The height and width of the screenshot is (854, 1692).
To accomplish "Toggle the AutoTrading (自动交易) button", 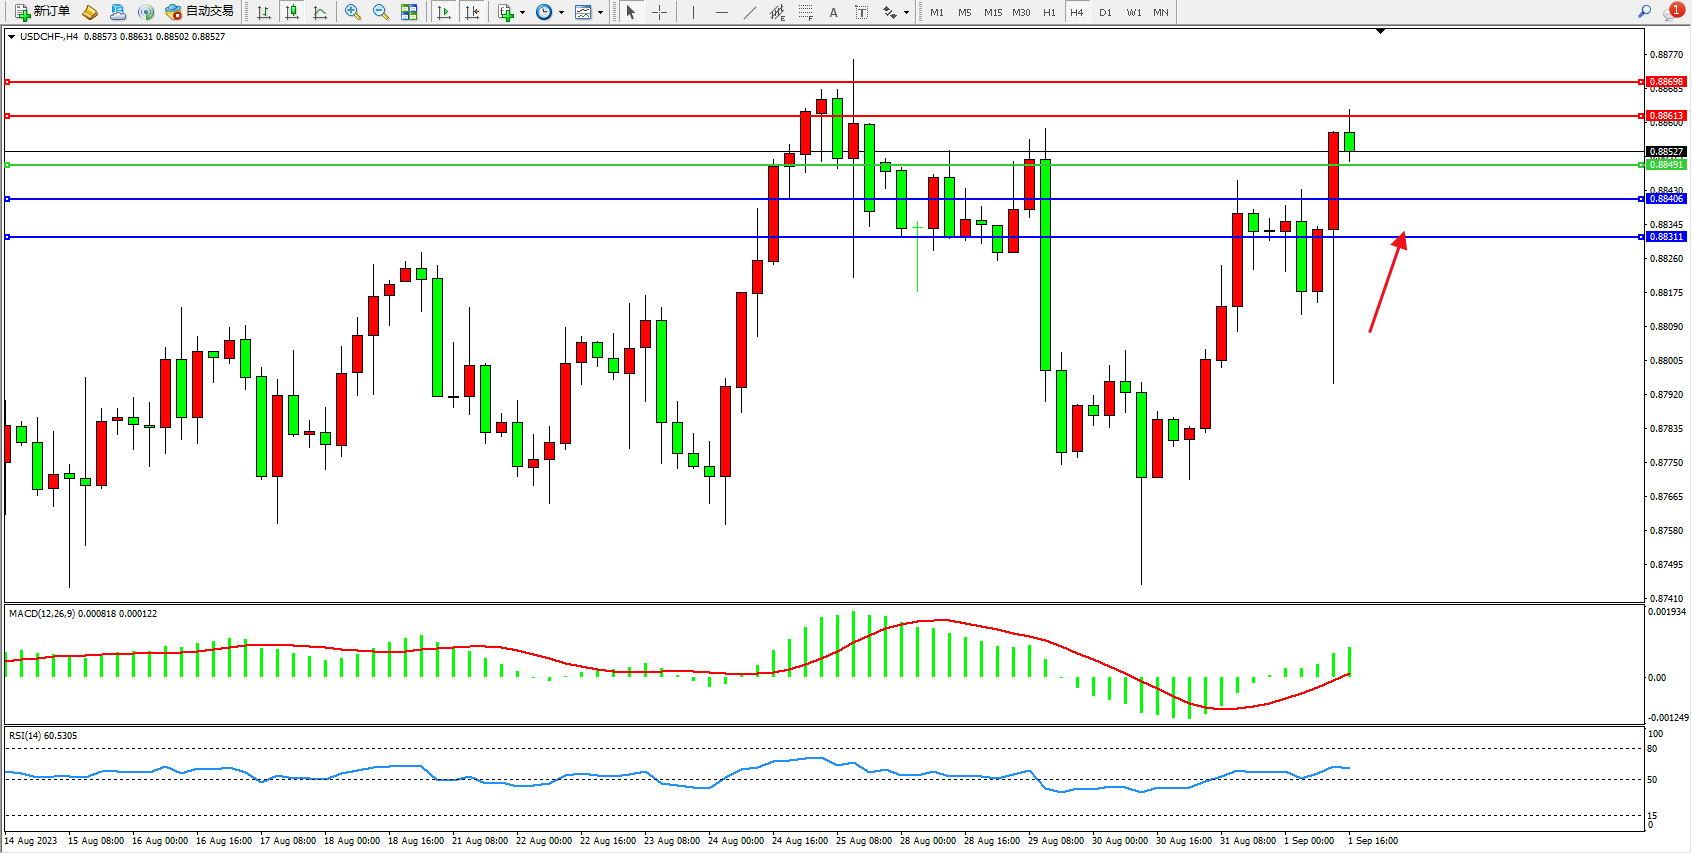I will [x=199, y=12].
